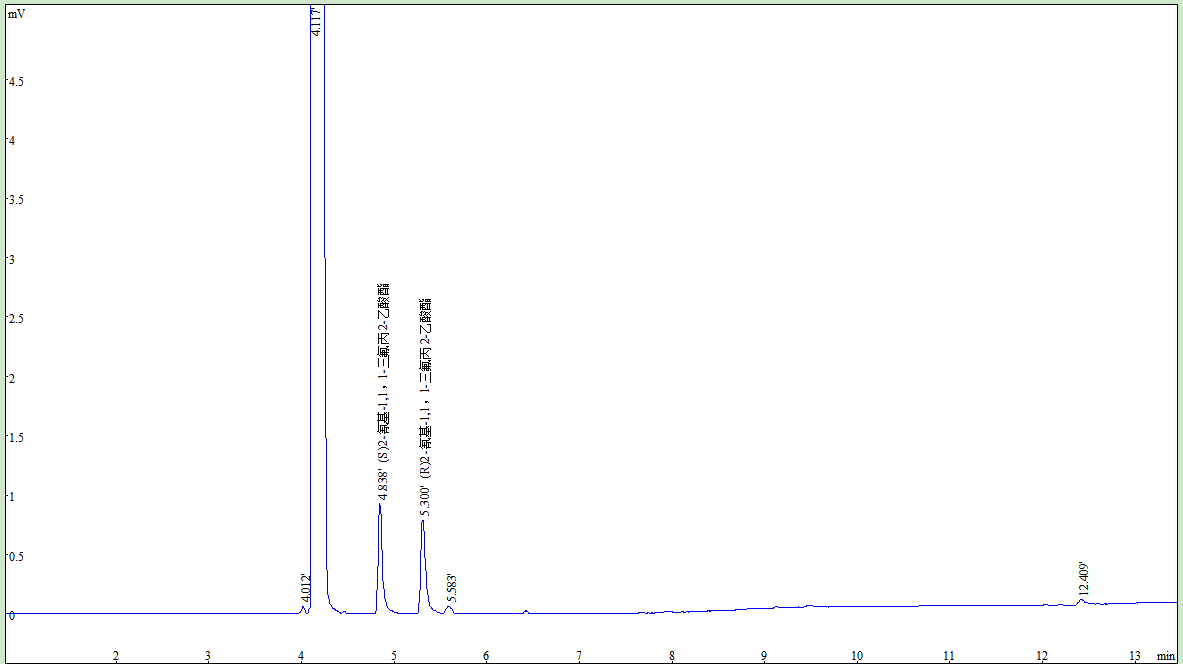Click the 2.5 tick on y-axis

tap(16, 319)
